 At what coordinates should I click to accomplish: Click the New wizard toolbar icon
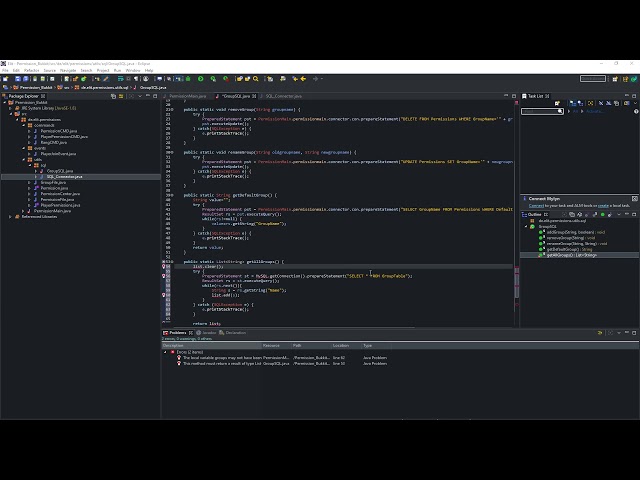[5, 79]
